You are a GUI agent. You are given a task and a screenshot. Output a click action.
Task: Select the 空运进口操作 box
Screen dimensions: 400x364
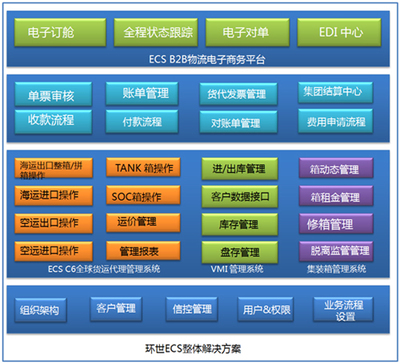tap(54, 251)
